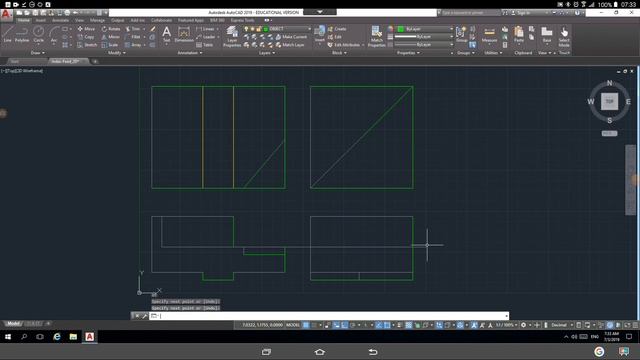The width and height of the screenshot is (640, 360).
Task: Select the Mirror tool
Action: coord(111,37)
